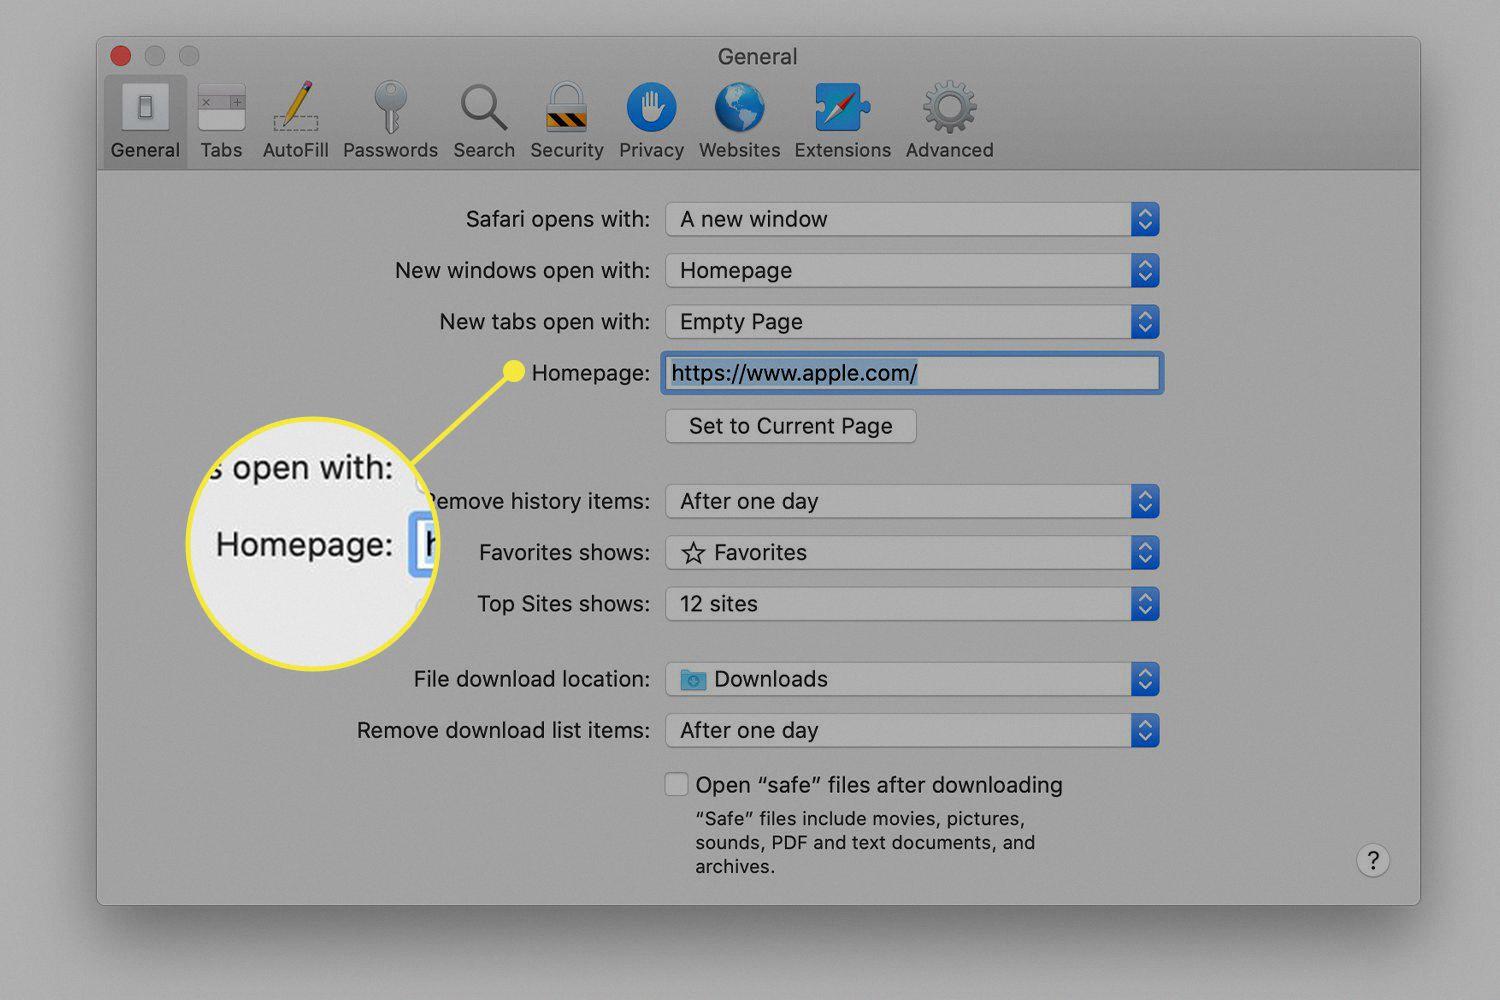Open the Advanced gear pane

949,121
